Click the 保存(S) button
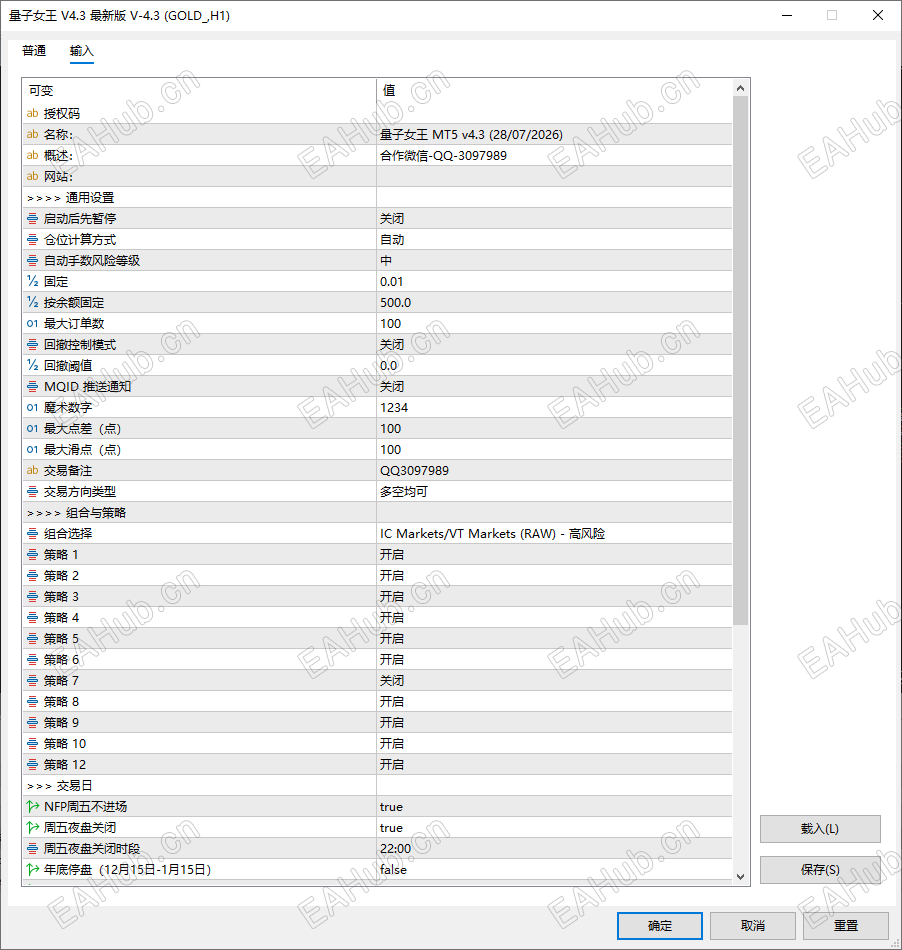 [x=820, y=869]
